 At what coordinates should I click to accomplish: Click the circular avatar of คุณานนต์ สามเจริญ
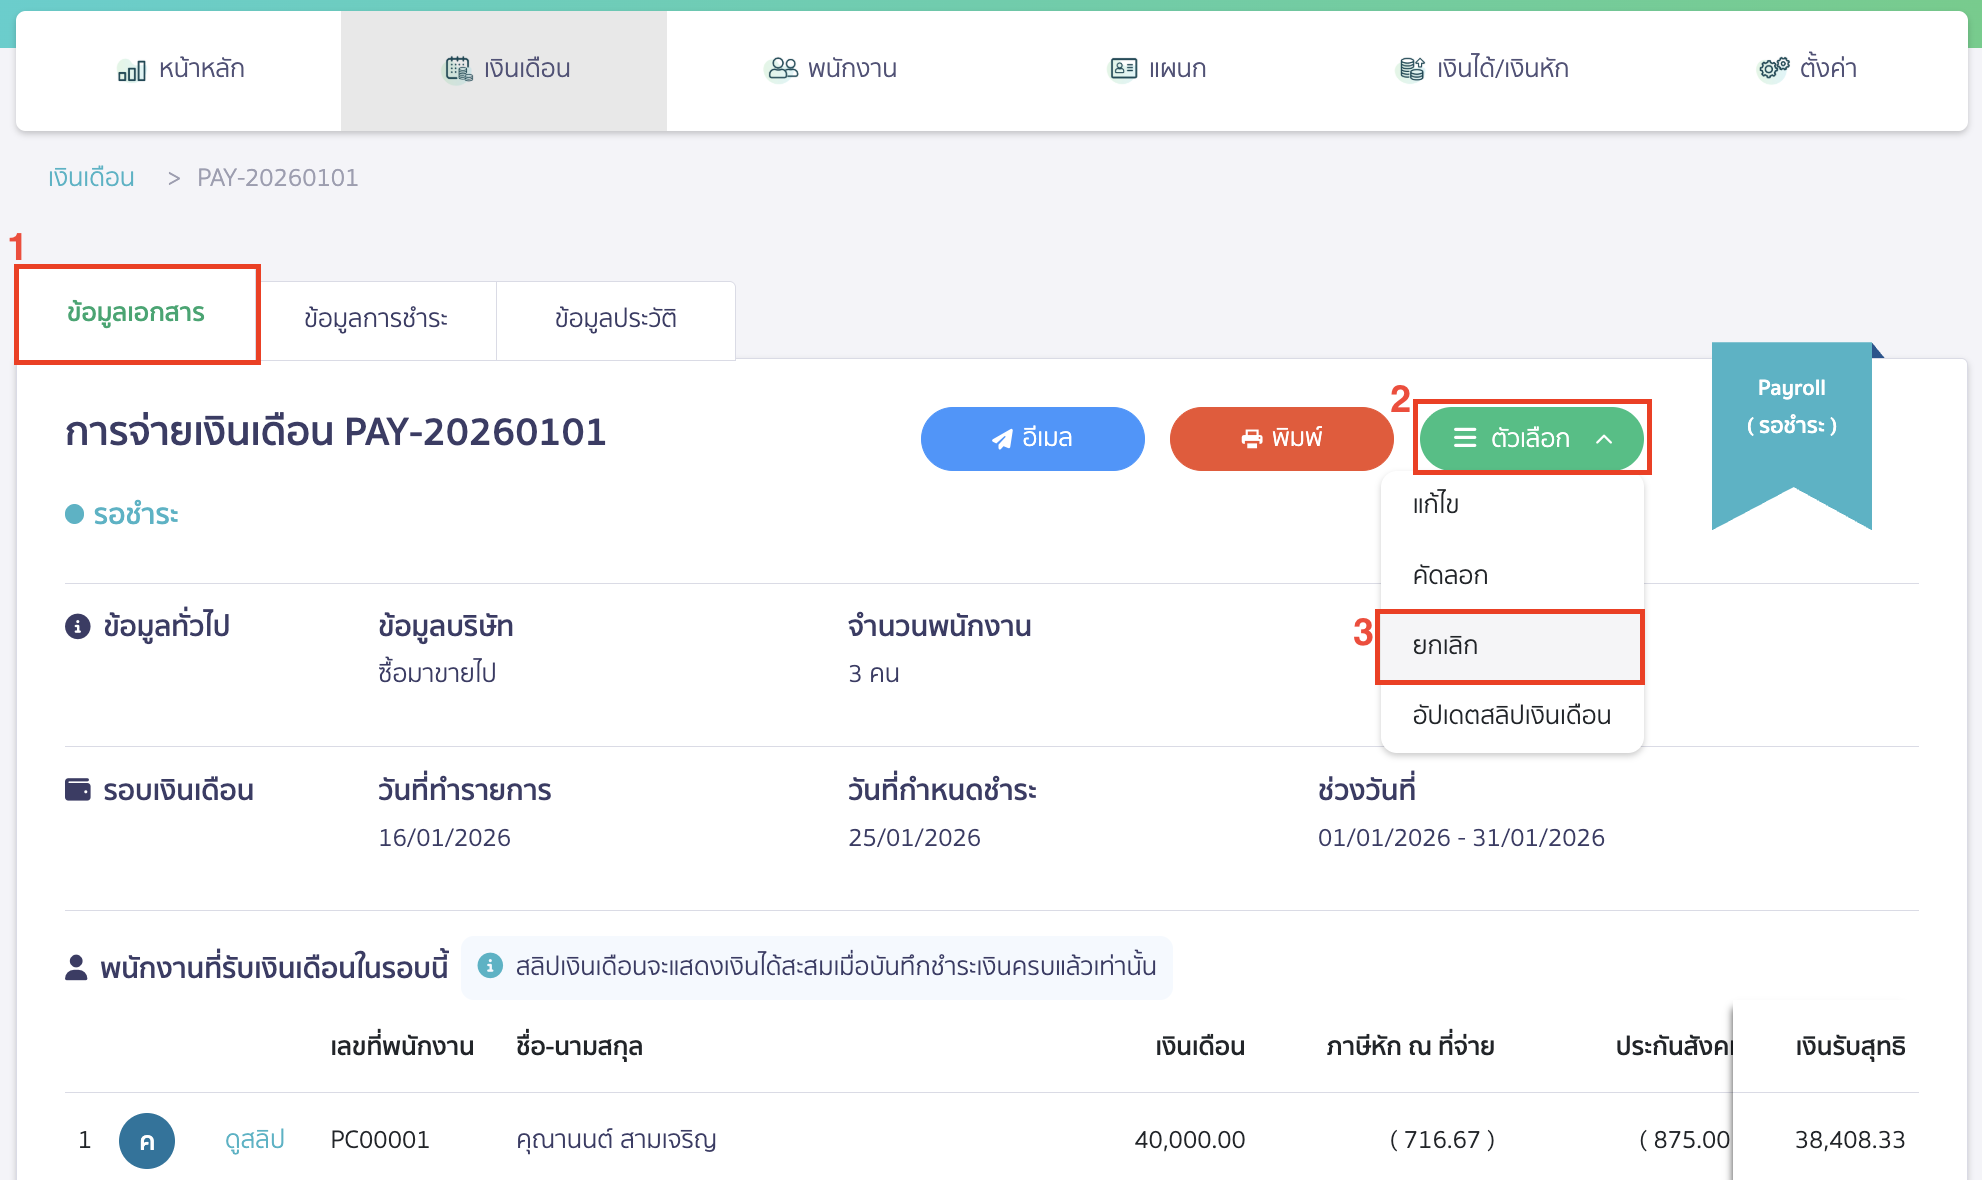[x=147, y=1139]
